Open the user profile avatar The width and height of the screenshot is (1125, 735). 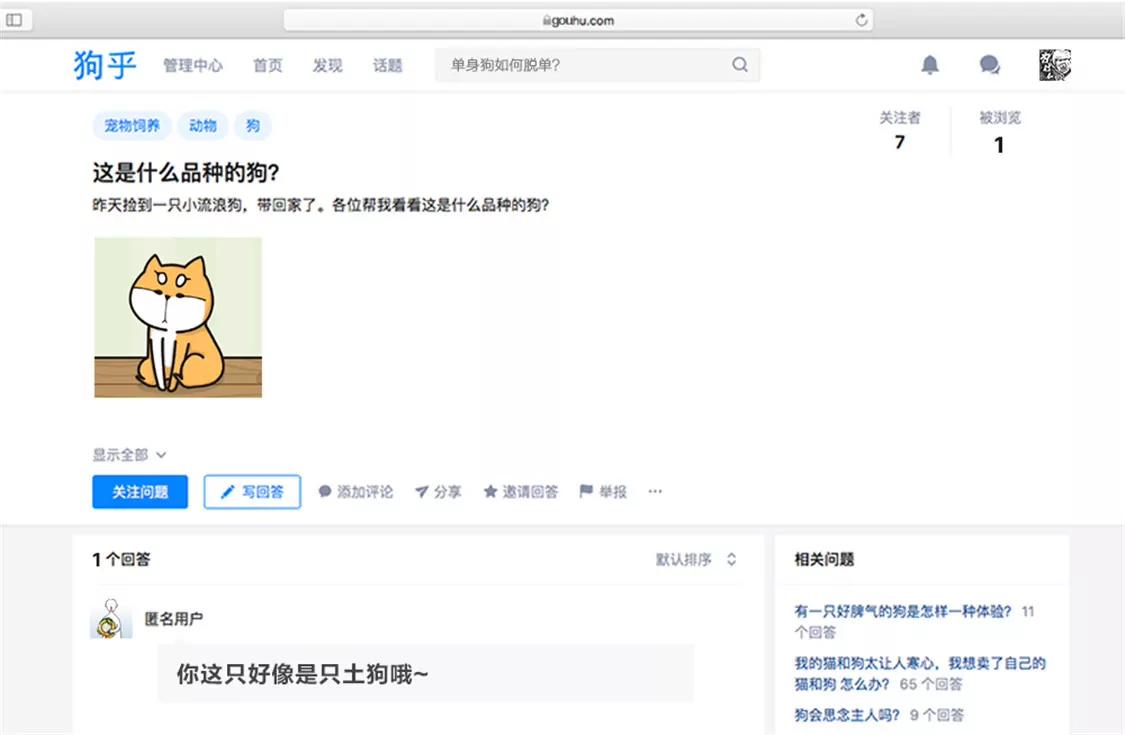tap(1054, 65)
